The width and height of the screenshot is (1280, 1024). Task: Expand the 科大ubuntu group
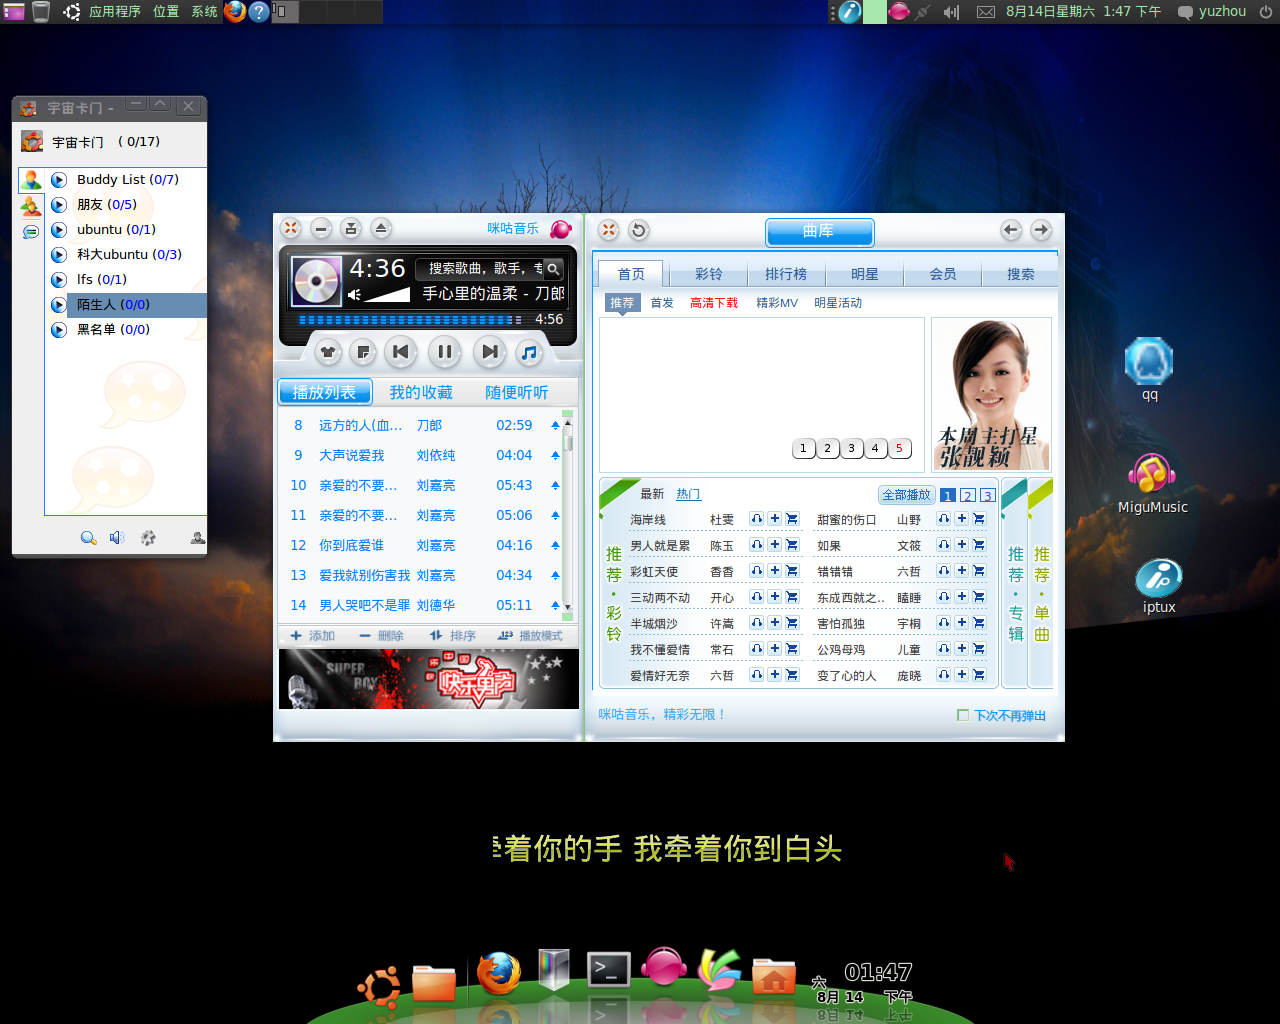59,255
